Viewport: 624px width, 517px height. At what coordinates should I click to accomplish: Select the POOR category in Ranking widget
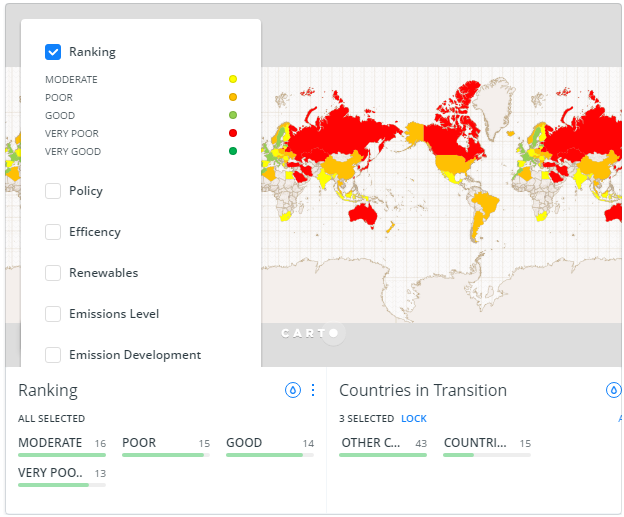point(166,447)
